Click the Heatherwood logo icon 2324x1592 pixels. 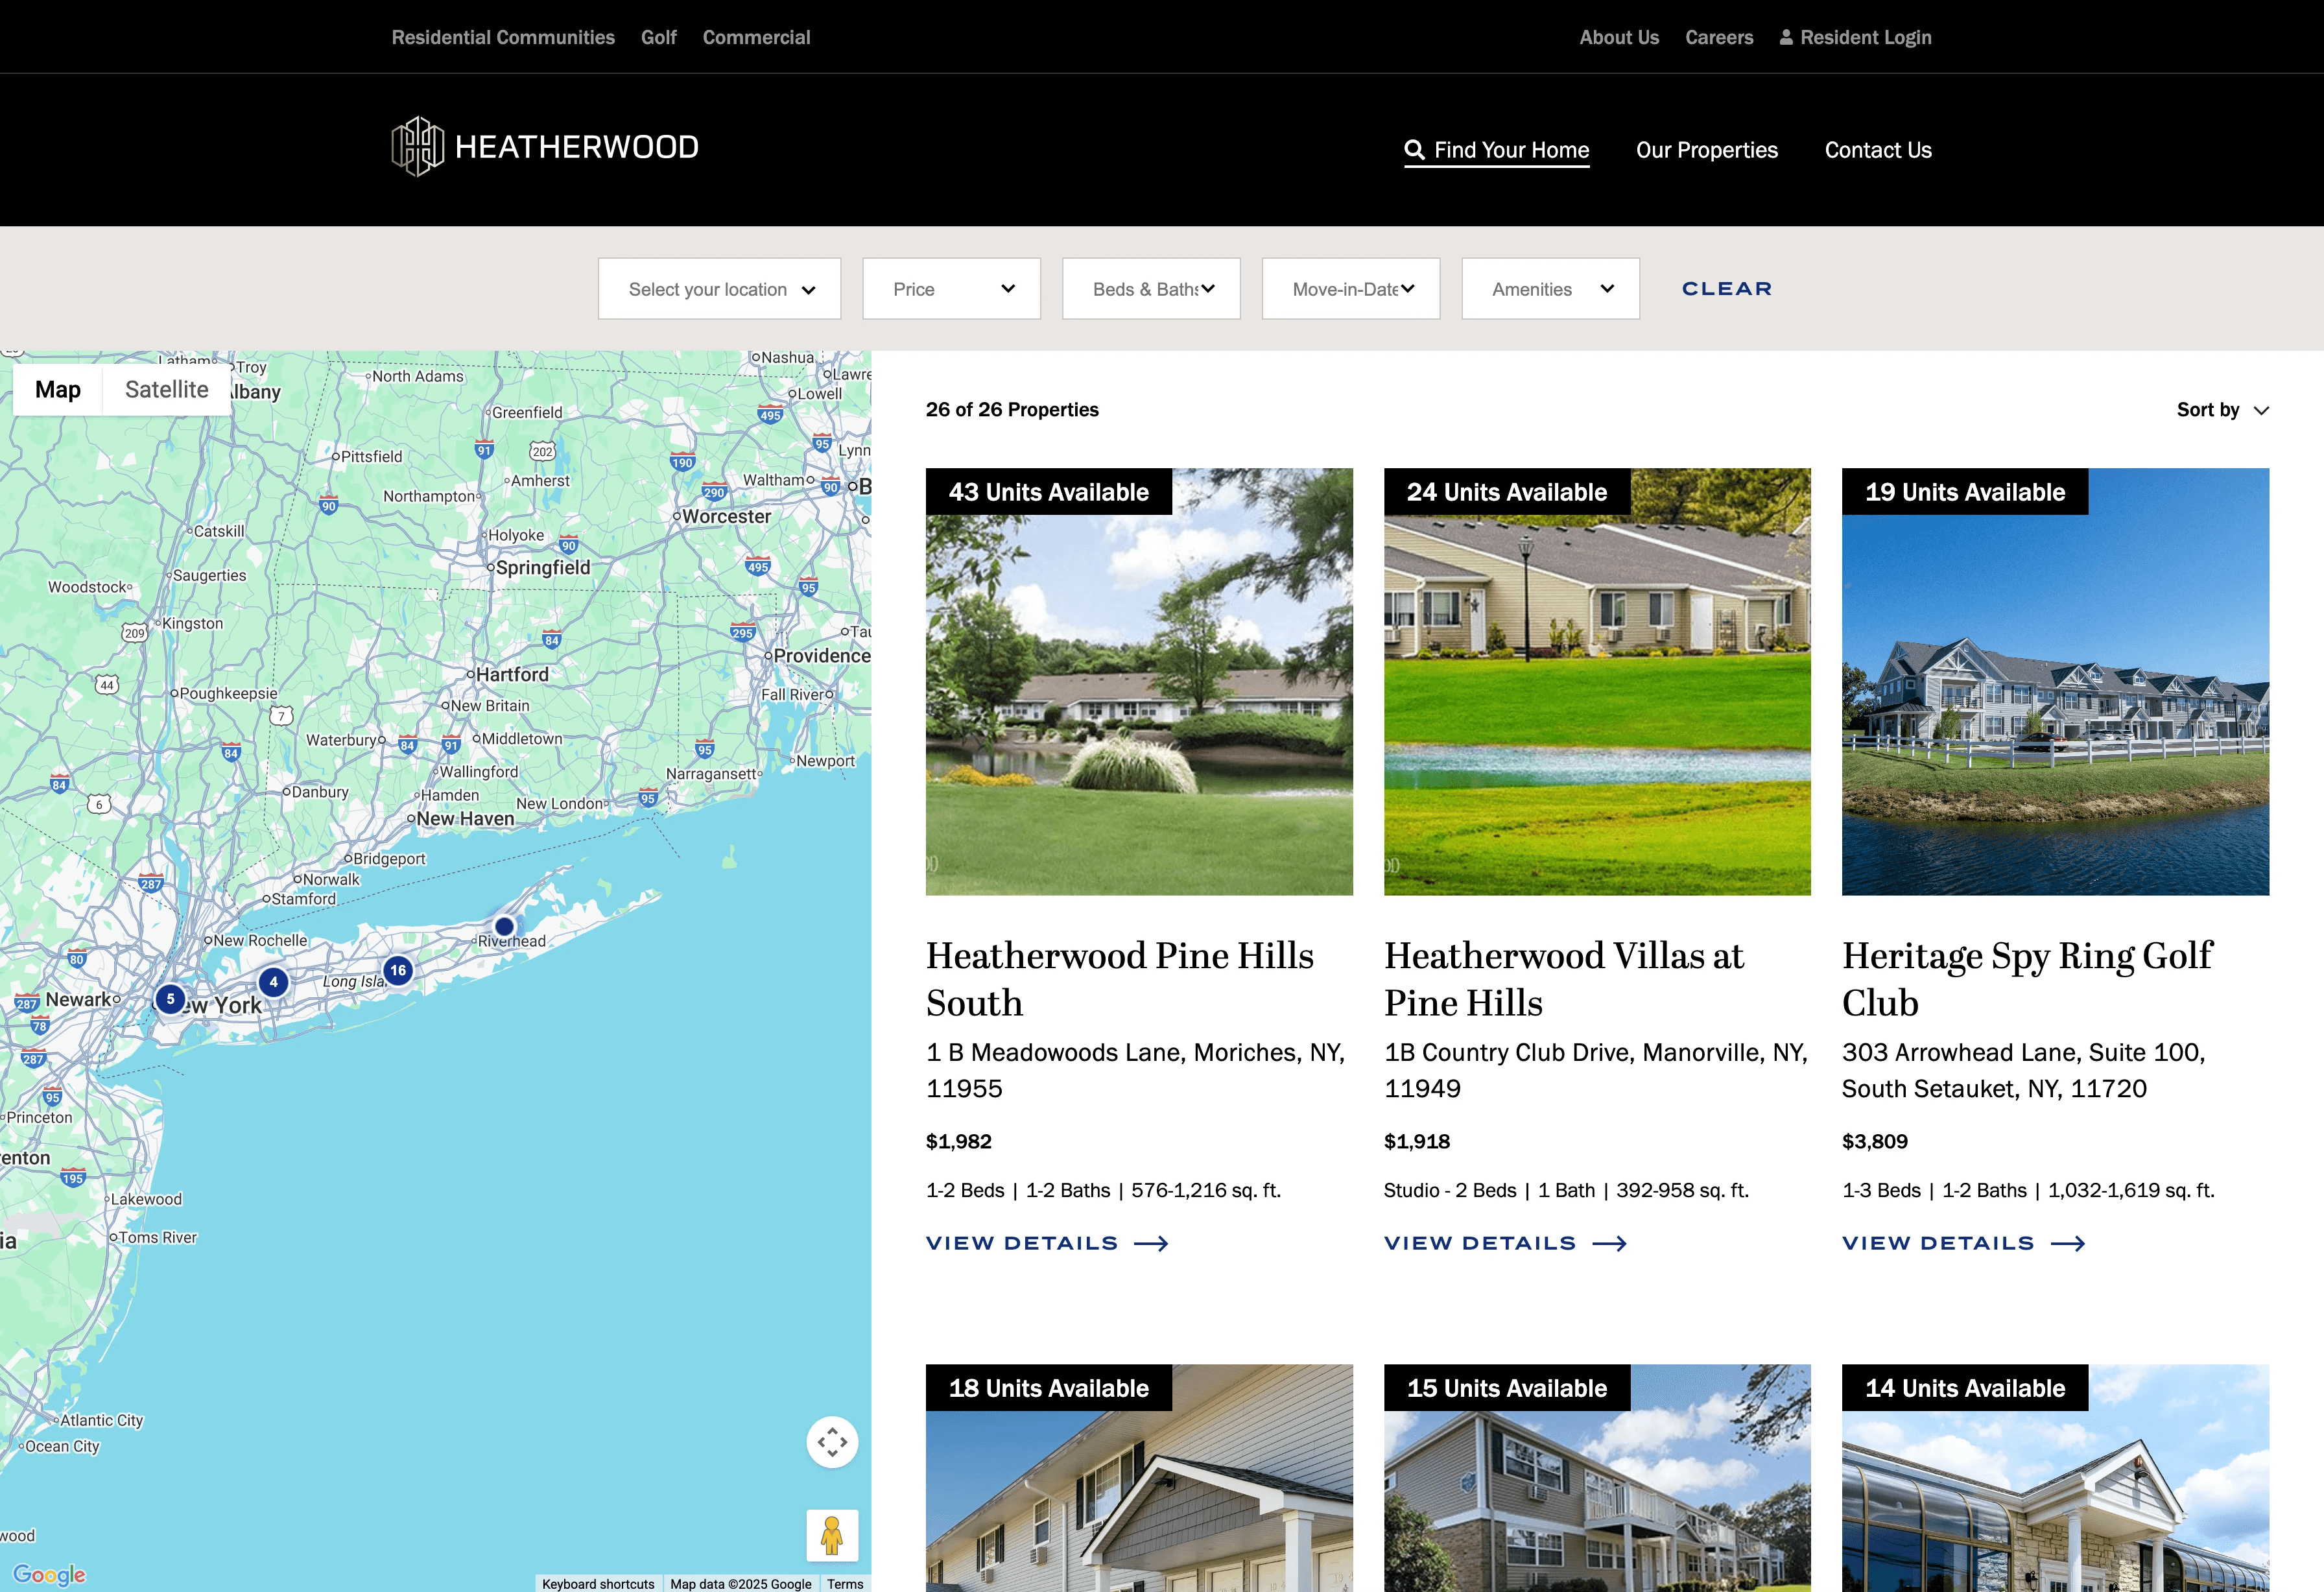coord(417,147)
